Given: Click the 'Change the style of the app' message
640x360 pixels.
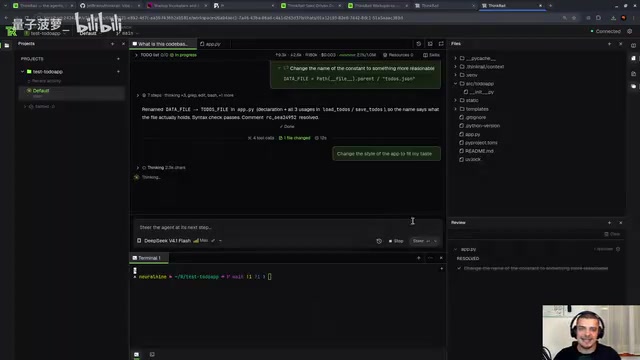Looking at the screenshot, I should click(386, 154).
